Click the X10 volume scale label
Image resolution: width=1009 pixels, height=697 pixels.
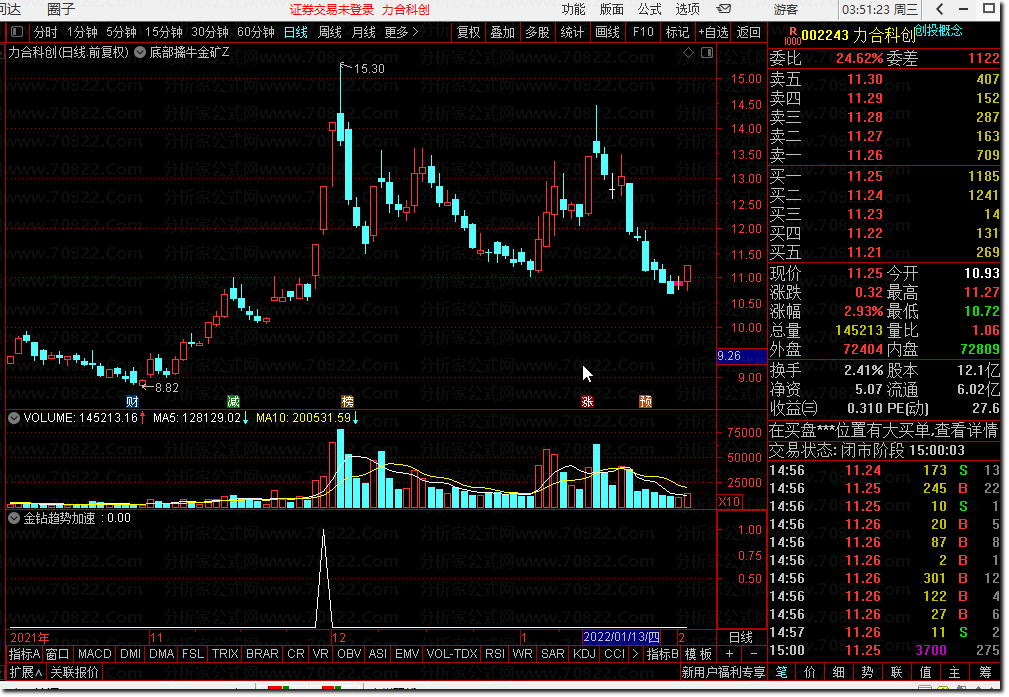click(x=729, y=502)
